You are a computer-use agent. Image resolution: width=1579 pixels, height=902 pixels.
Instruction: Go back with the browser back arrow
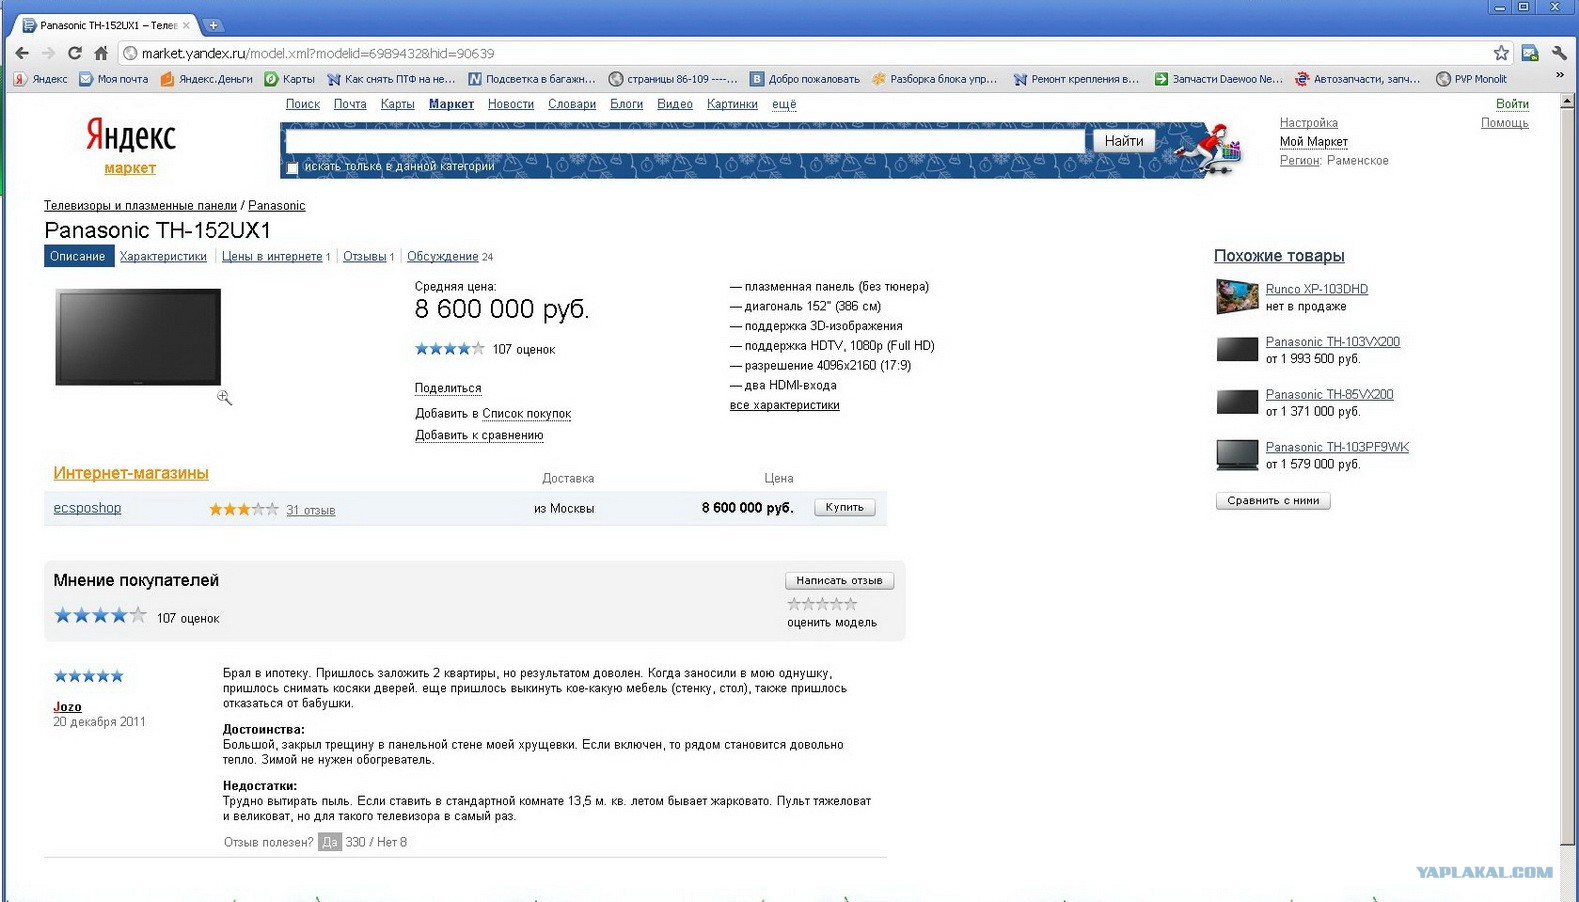pyautogui.click(x=22, y=53)
